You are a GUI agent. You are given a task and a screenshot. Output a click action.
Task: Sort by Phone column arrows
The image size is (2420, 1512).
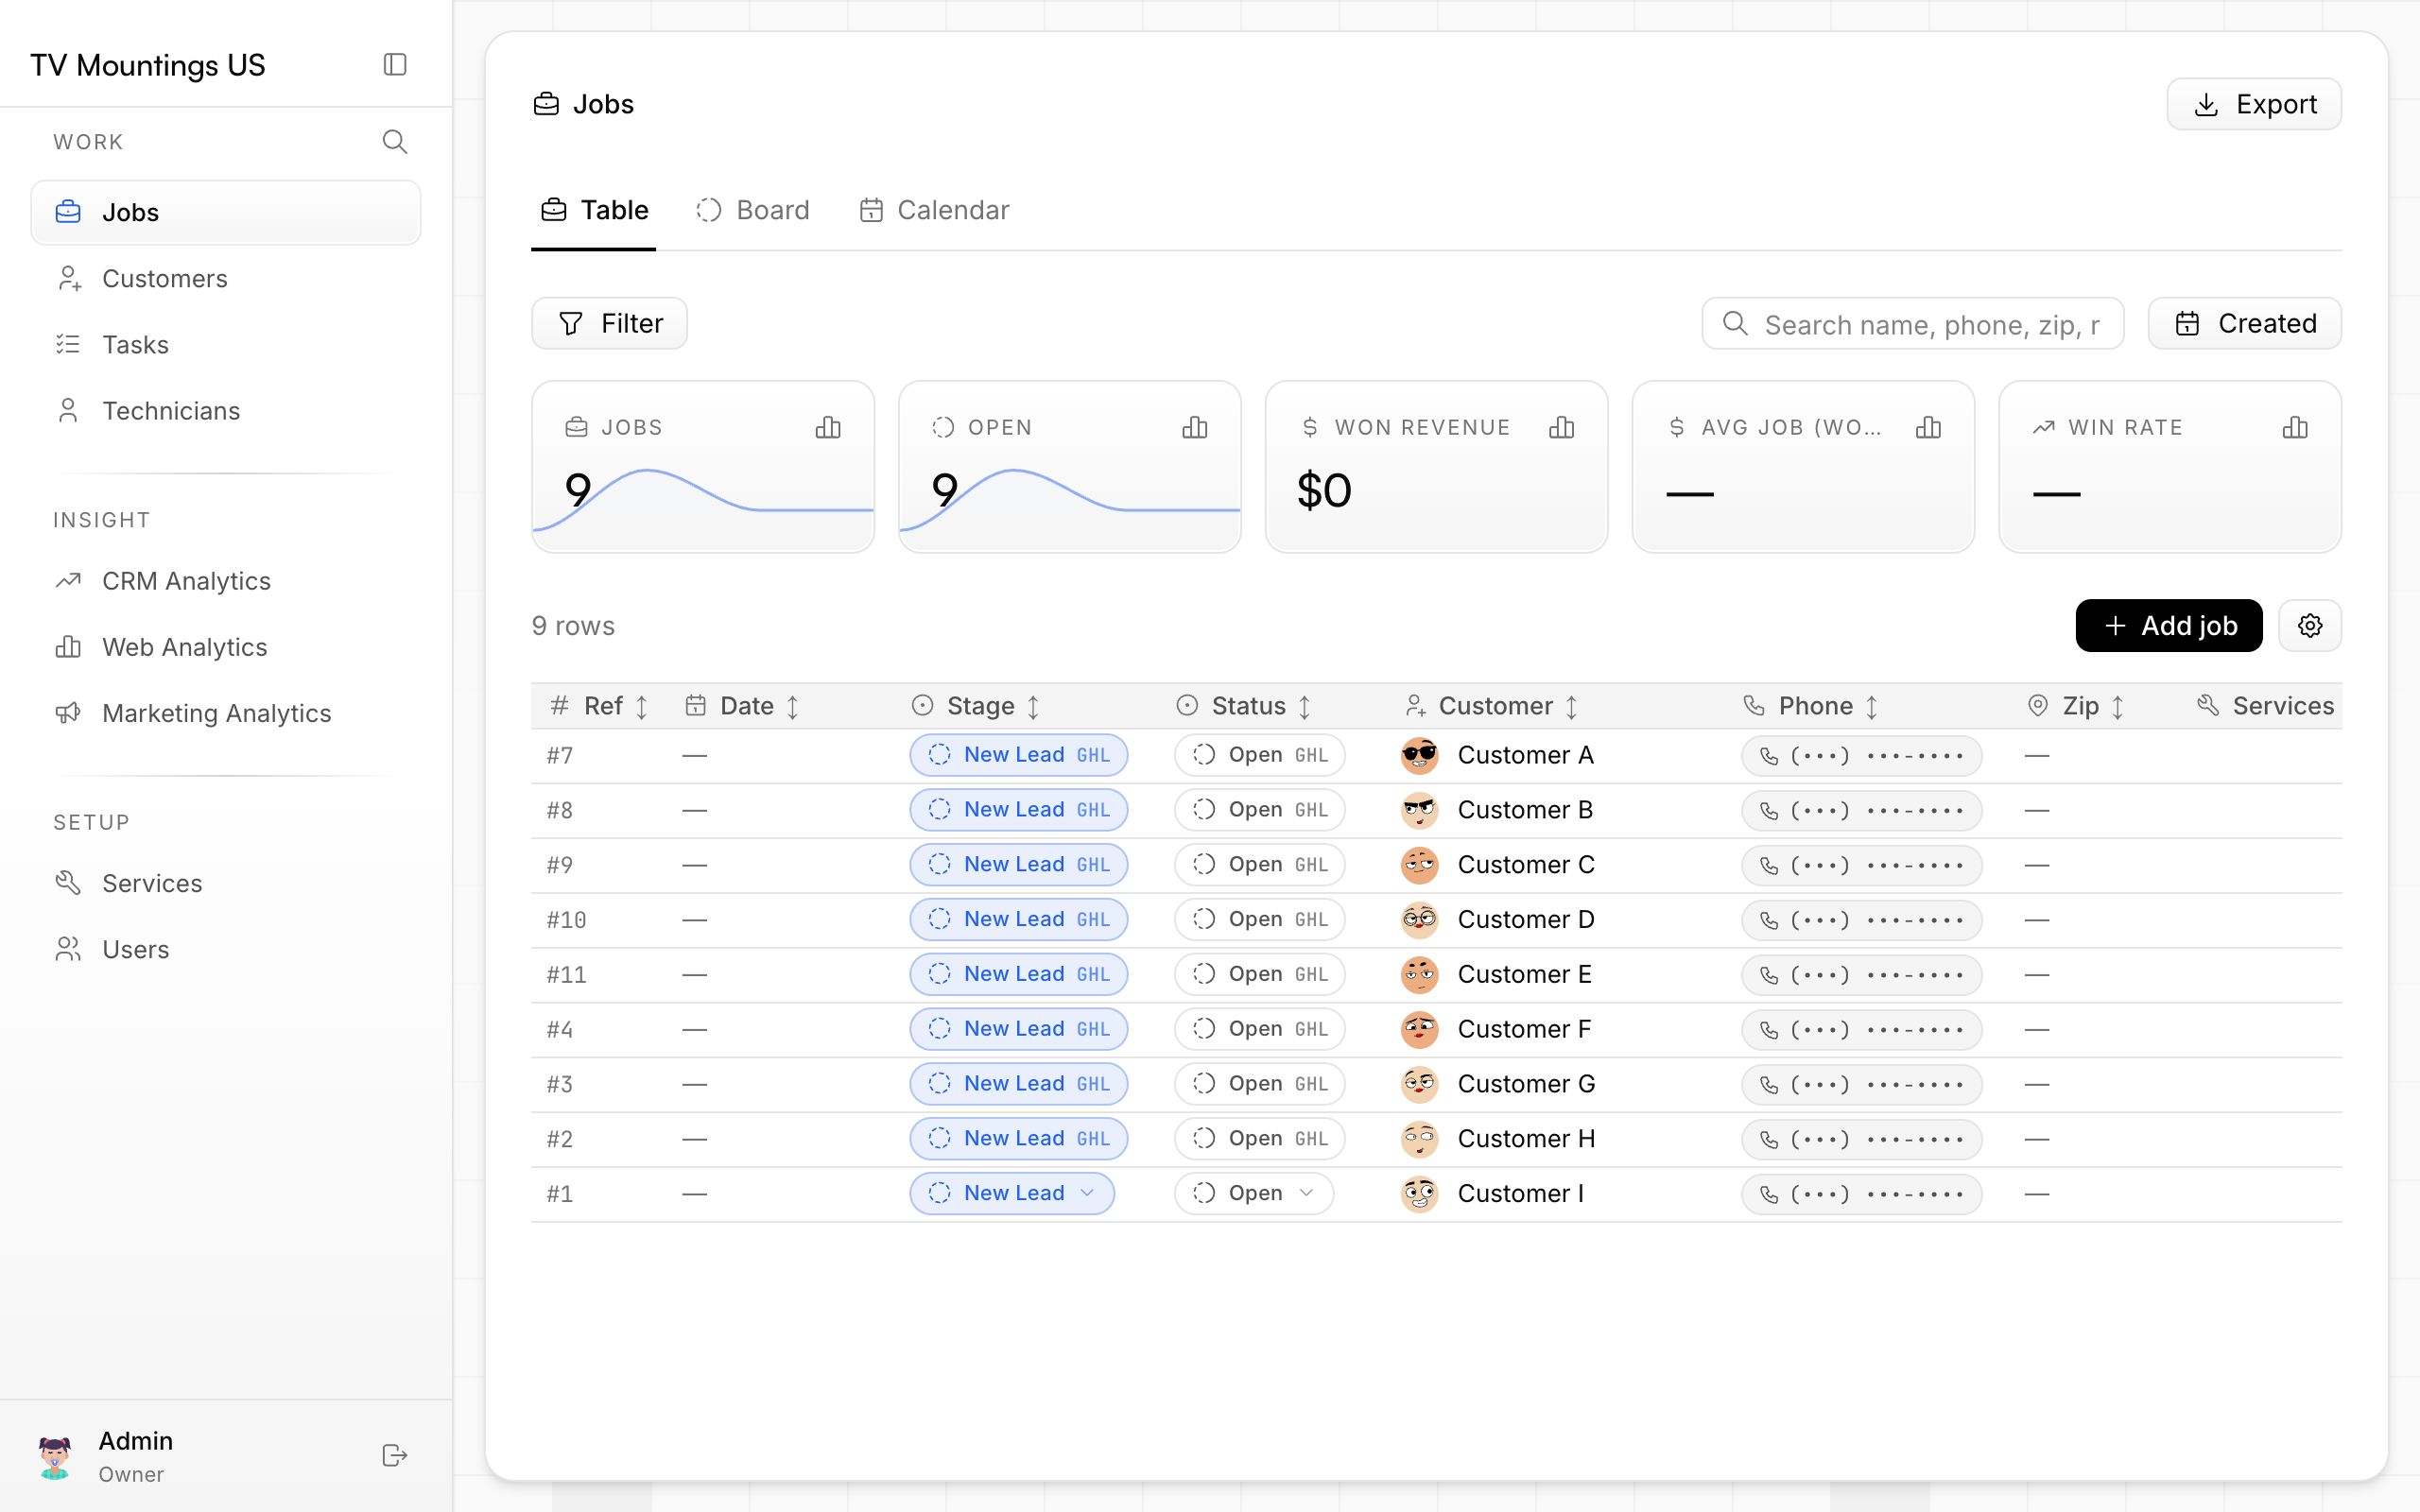pyautogui.click(x=1872, y=707)
